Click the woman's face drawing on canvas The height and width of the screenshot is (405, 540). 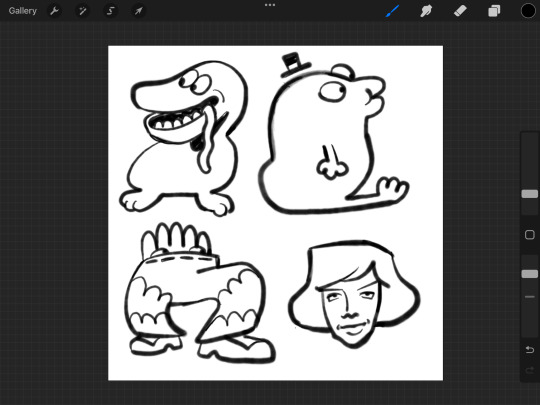pos(355,294)
